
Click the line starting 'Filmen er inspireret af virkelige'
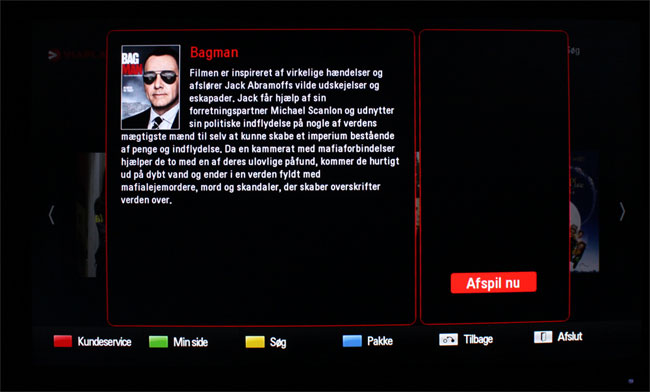coord(286,73)
